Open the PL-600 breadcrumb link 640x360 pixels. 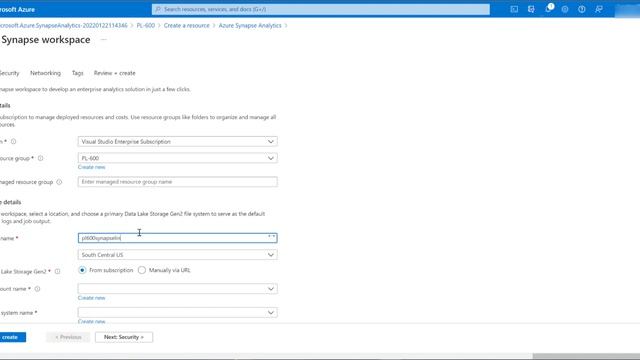coord(146,25)
